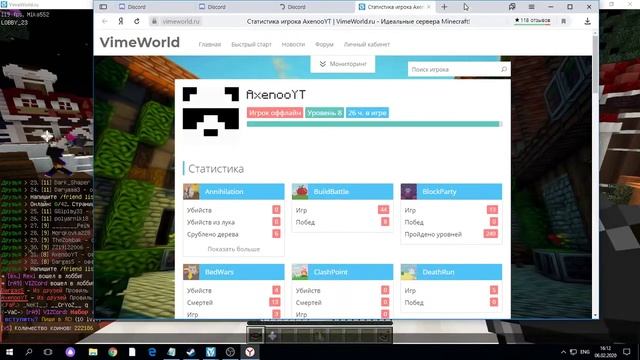640x360 pixels.
Task: Show hidden system tray icons
Action: (563, 352)
